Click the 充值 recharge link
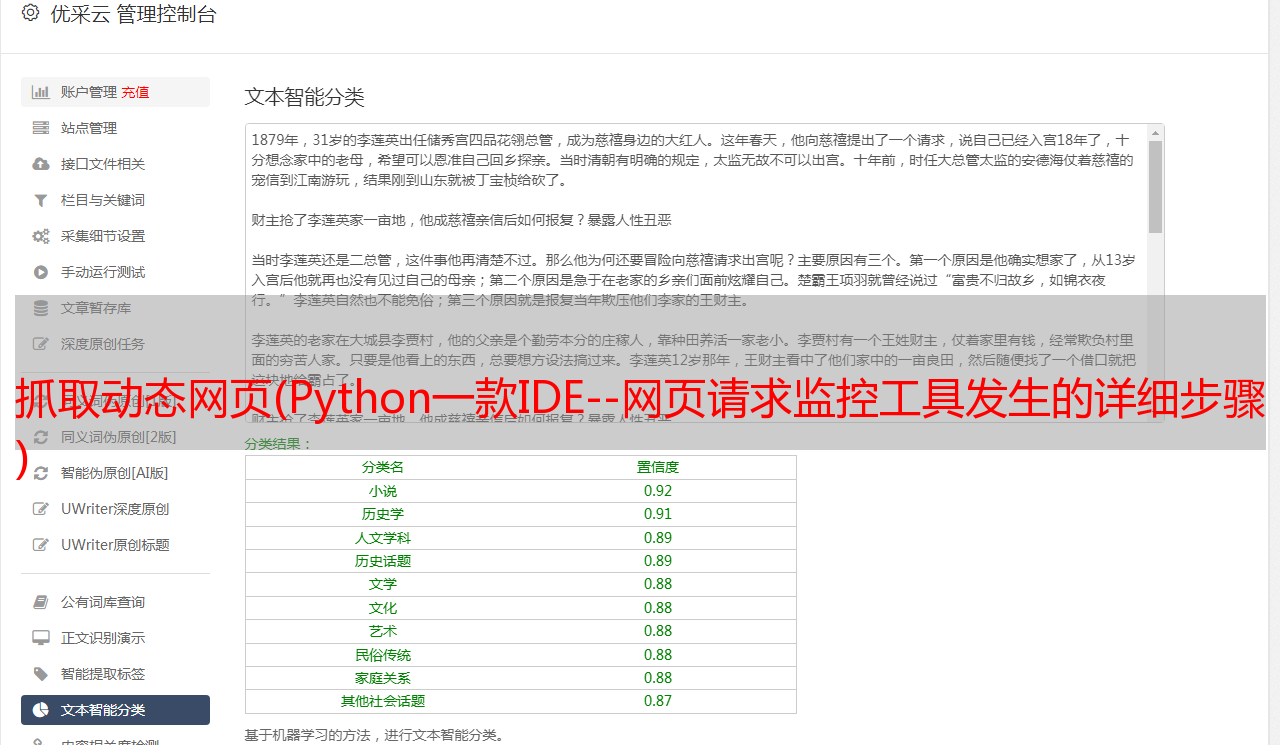The width and height of the screenshot is (1280, 745). tap(135, 92)
